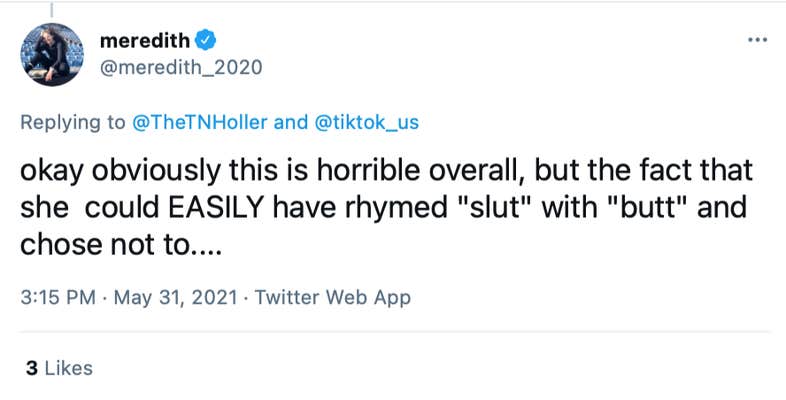Viewport: 786px width, 400px height.
Task: Click the likes count number "3"
Action: (x=31, y=368)
